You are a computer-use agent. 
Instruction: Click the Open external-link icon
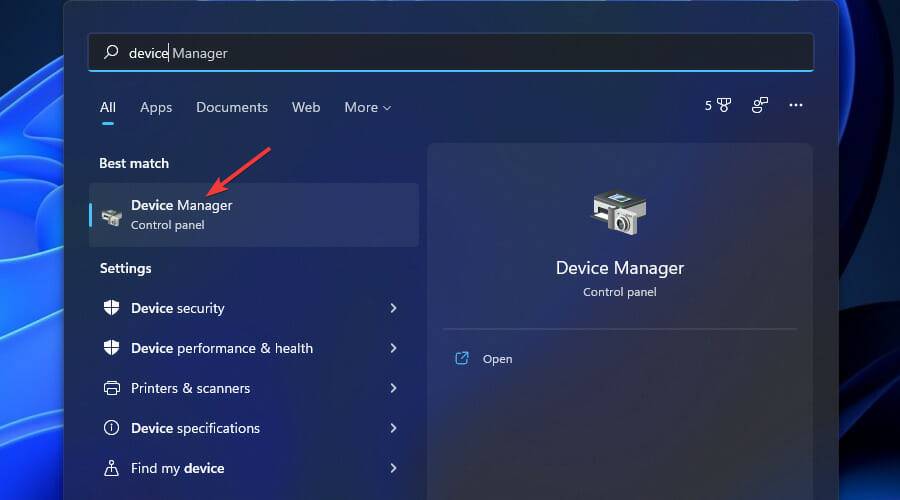click(x=462, y=358)
